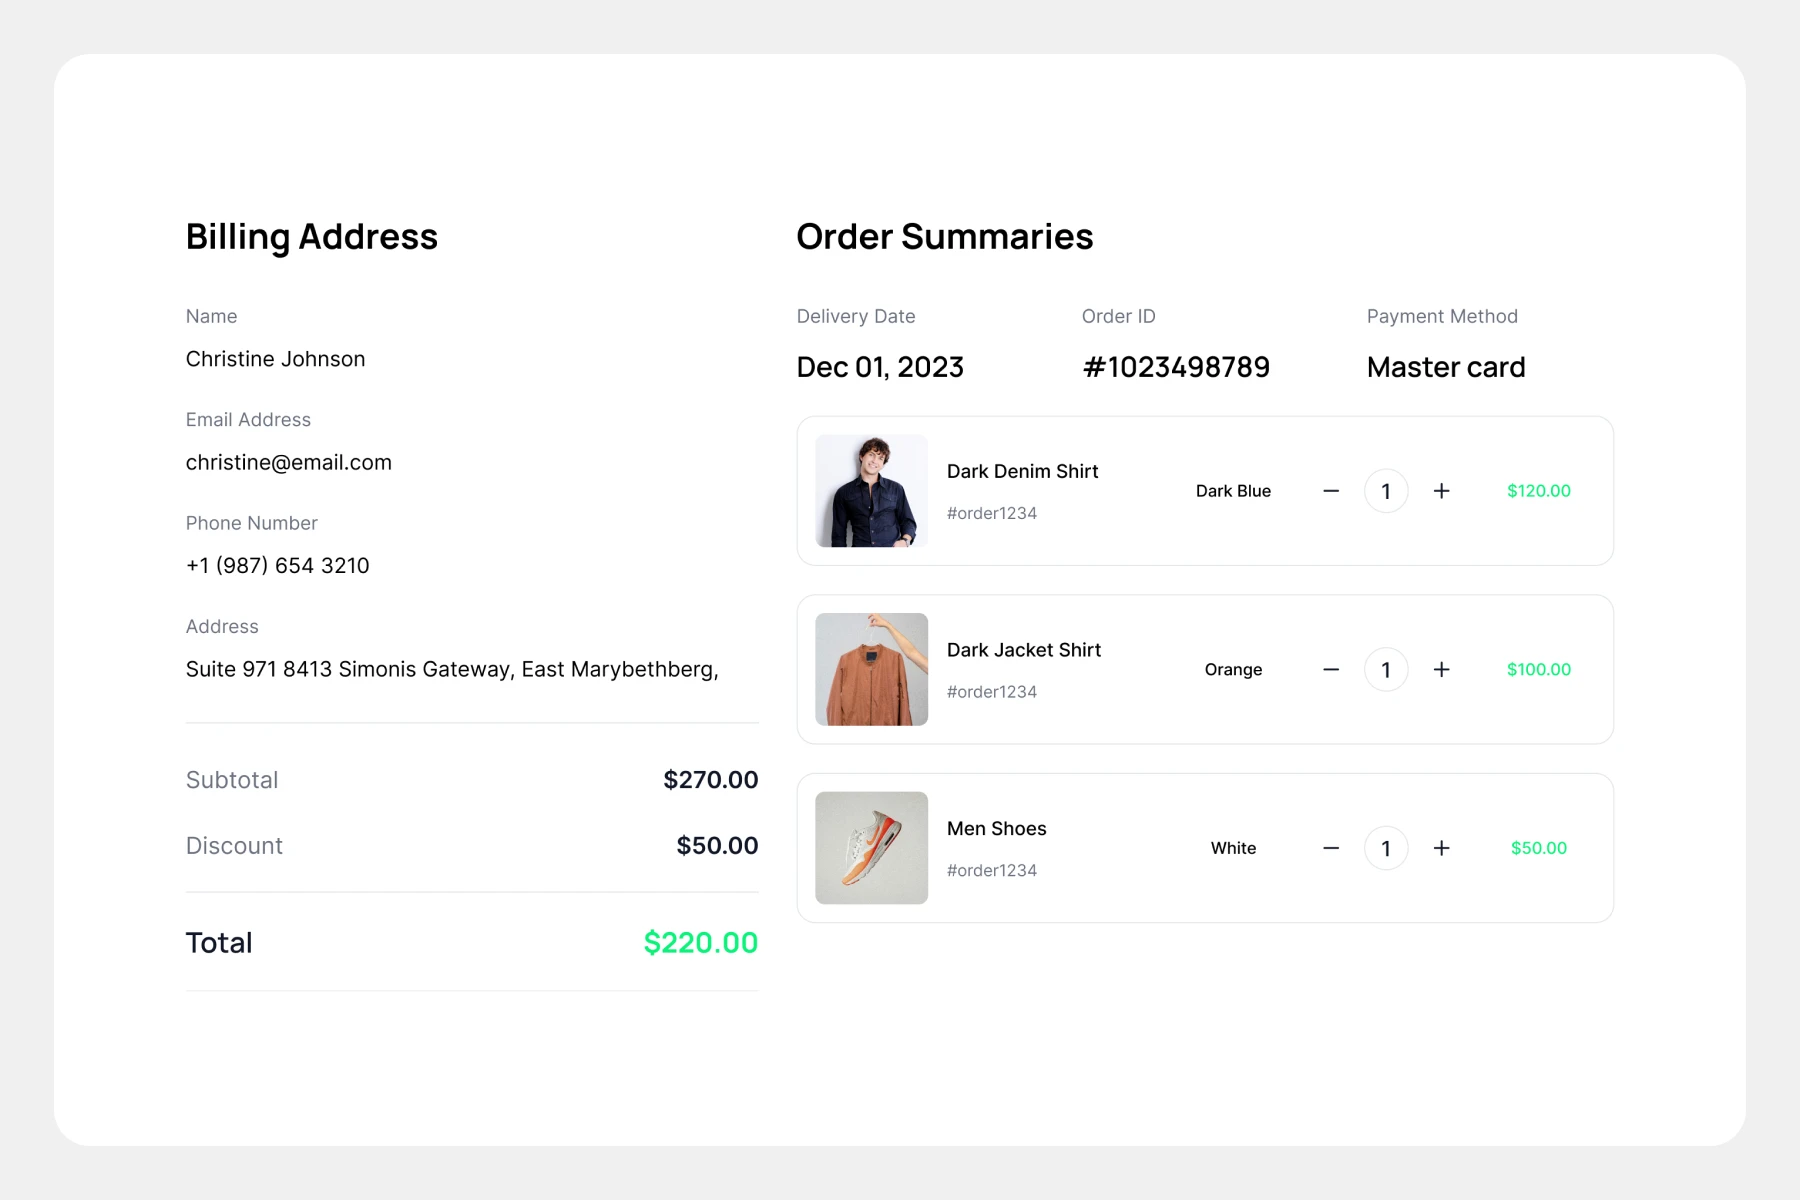
Task: Open the Dark Jacket Shirt product image
Action: point(871,669)
